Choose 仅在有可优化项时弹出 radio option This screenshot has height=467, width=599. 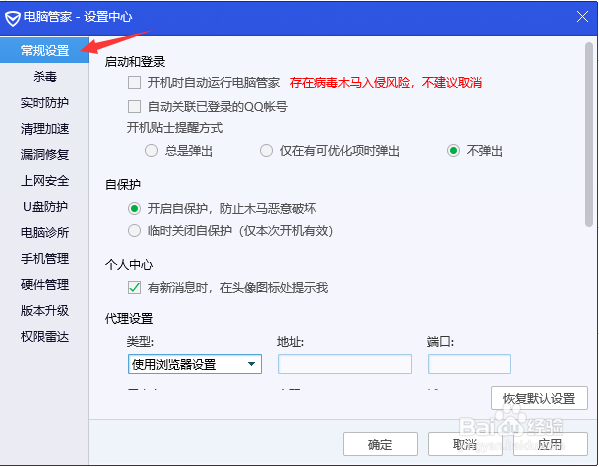266,151
